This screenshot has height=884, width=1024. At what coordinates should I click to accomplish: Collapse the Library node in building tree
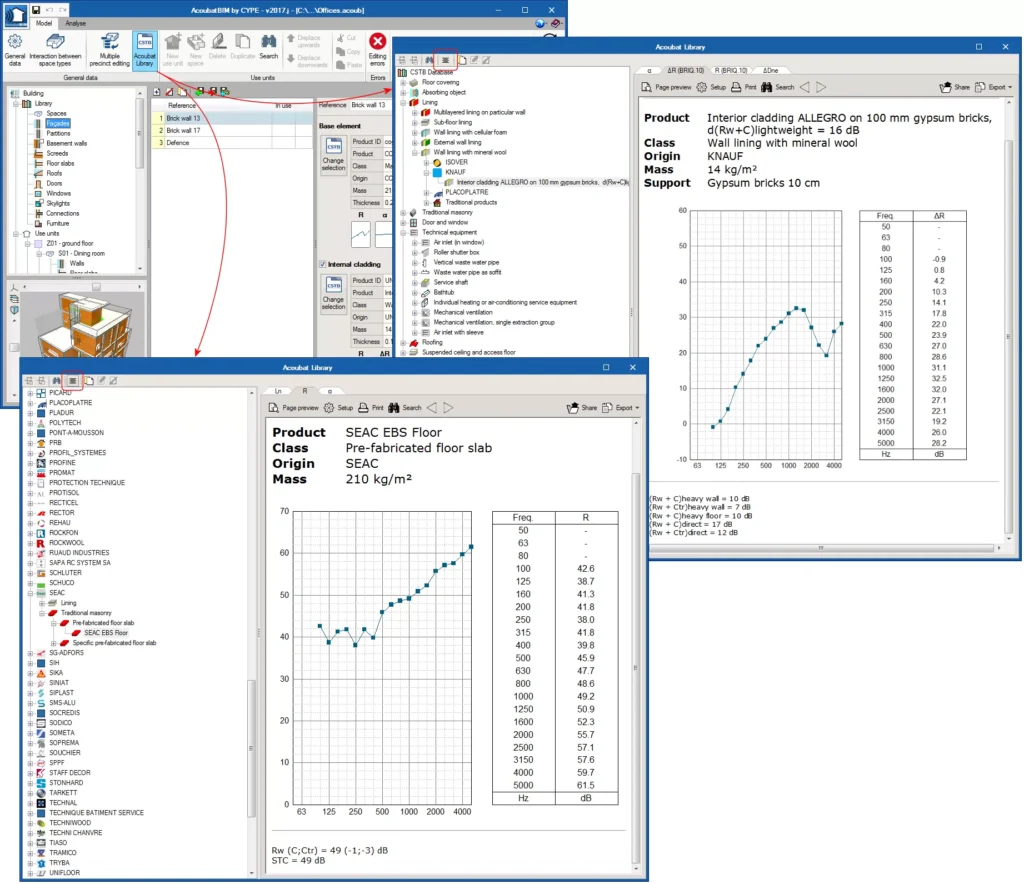click(x=16, y=104)
